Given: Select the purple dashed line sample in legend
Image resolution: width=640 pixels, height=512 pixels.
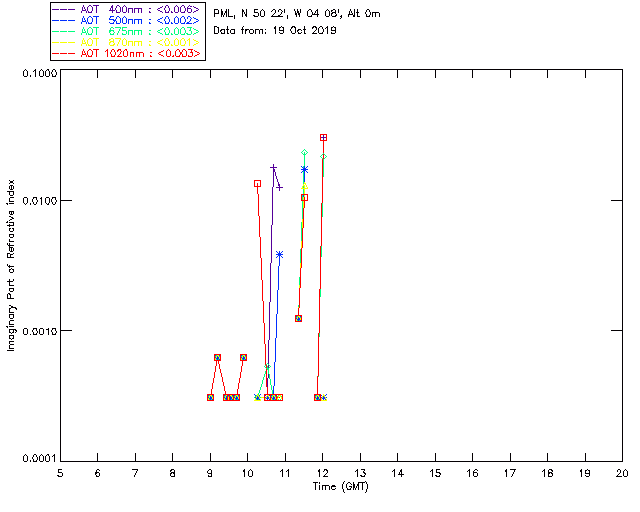Looking at the screenshot, I should 64,9.
